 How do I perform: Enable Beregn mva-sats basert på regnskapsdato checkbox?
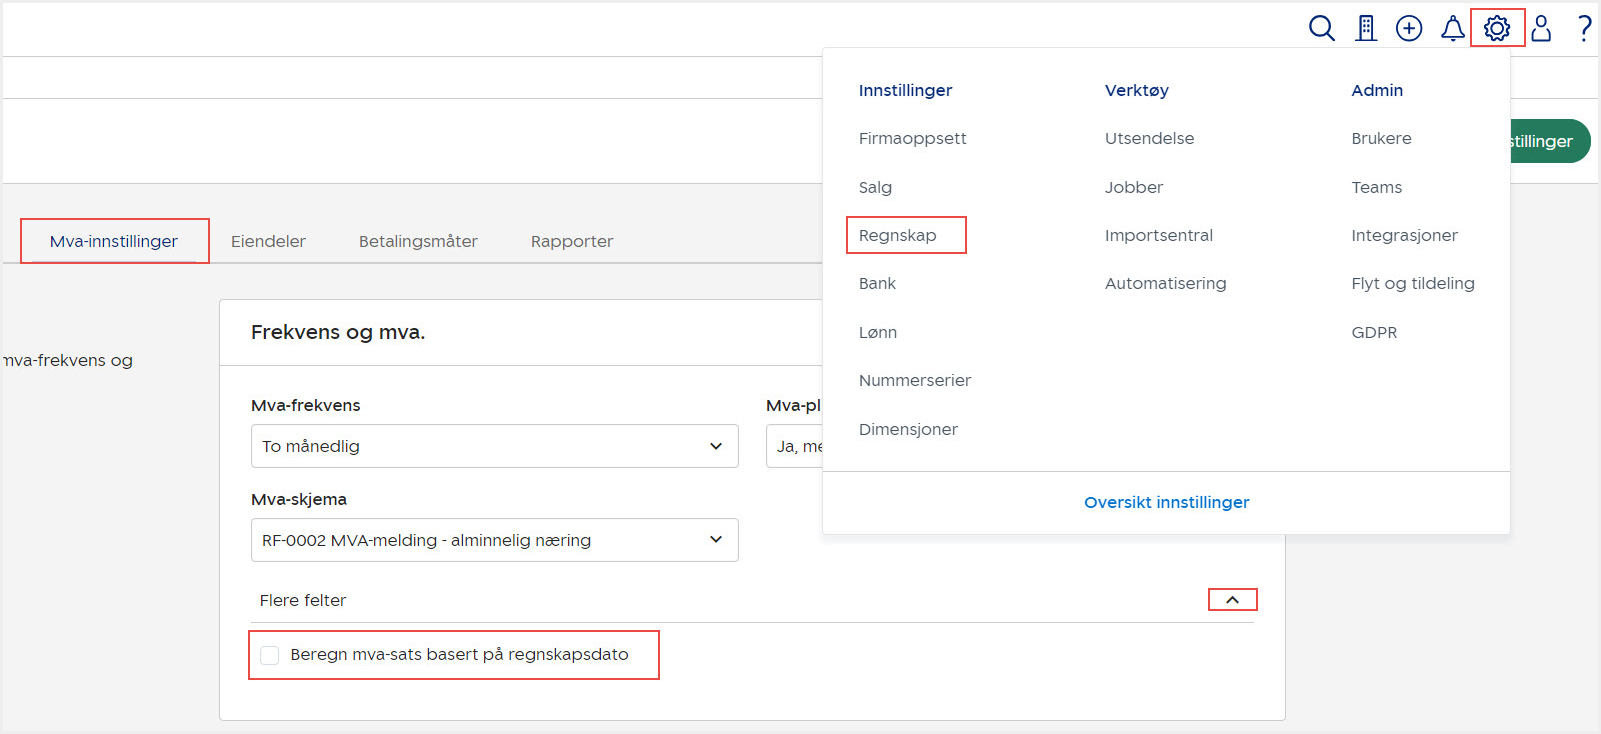point(270,655)
